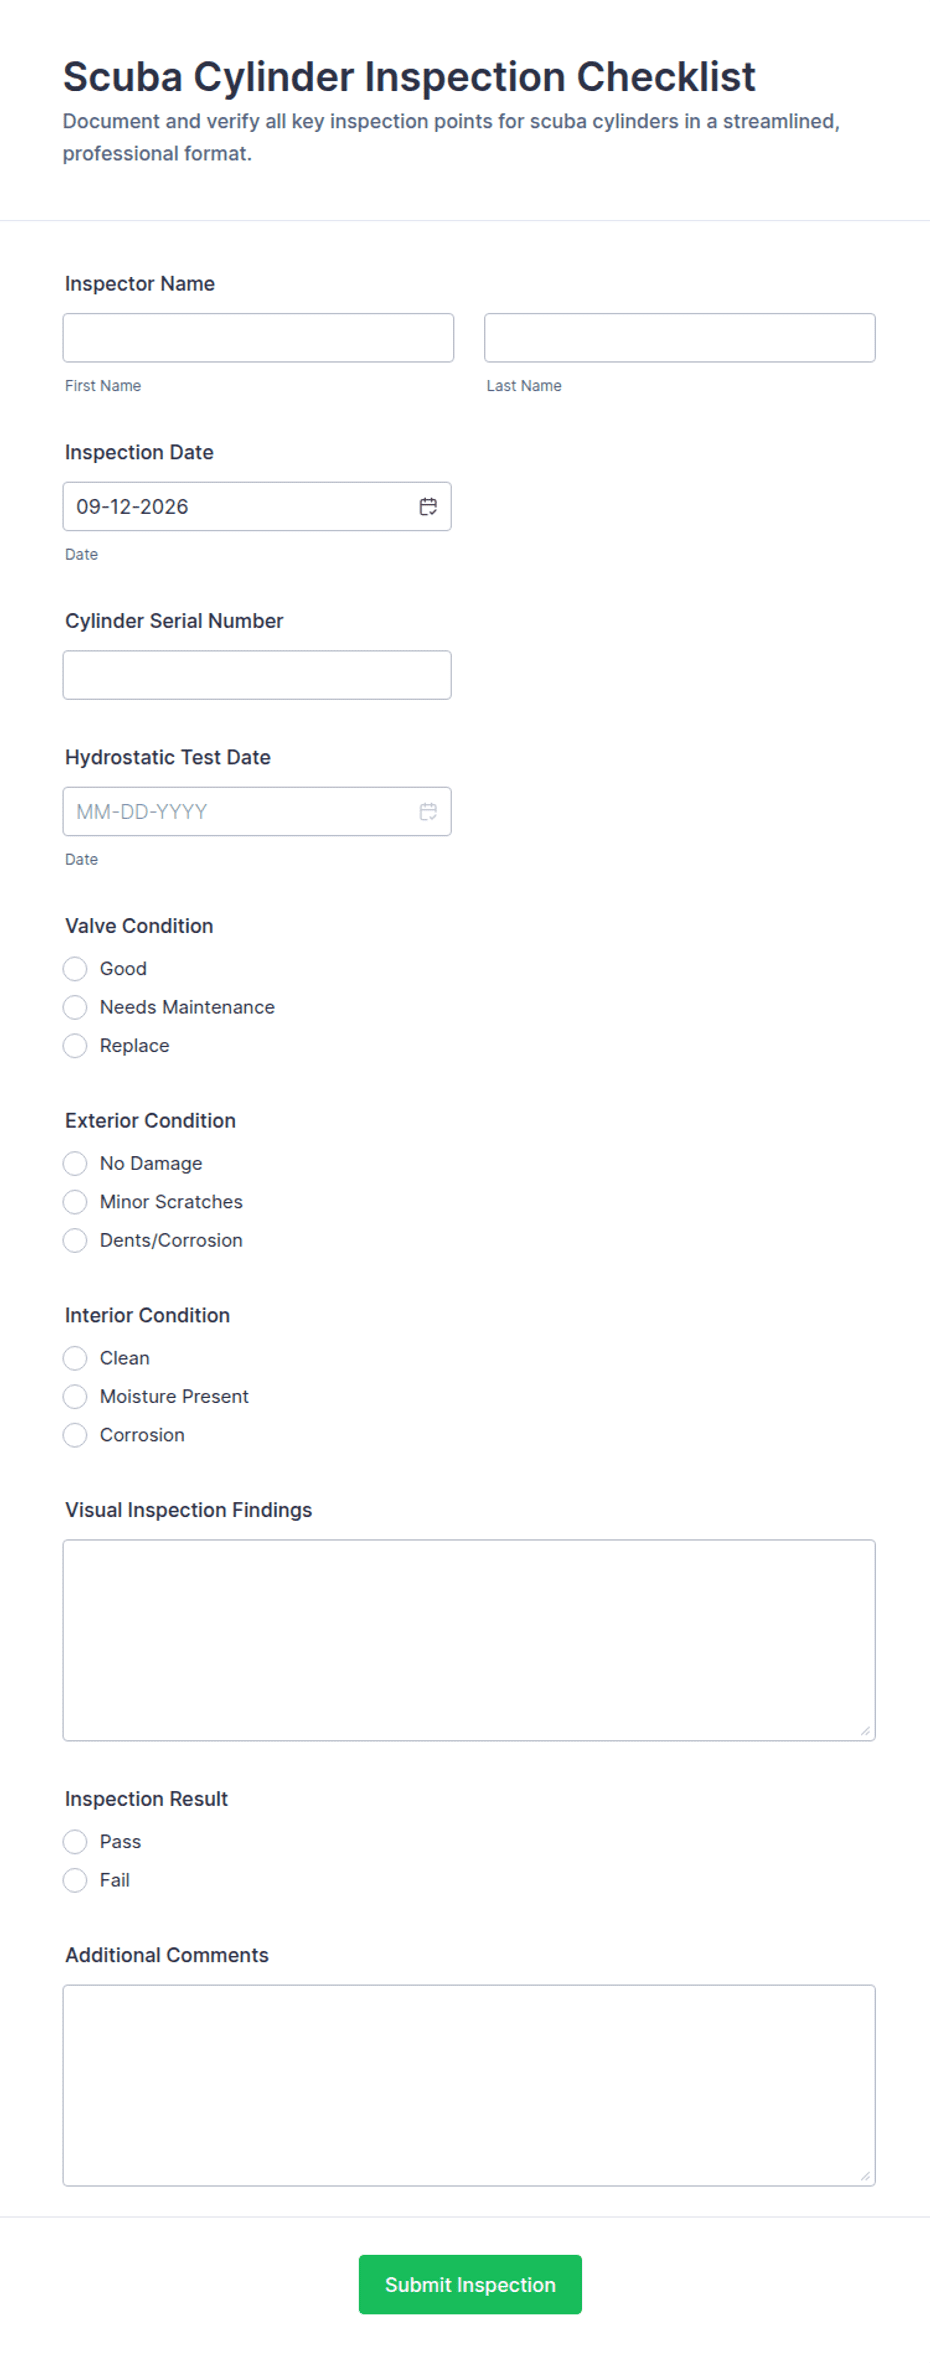Click the Submit Inspection button
Viewport: 930px width, 2363px height.
470,2284
